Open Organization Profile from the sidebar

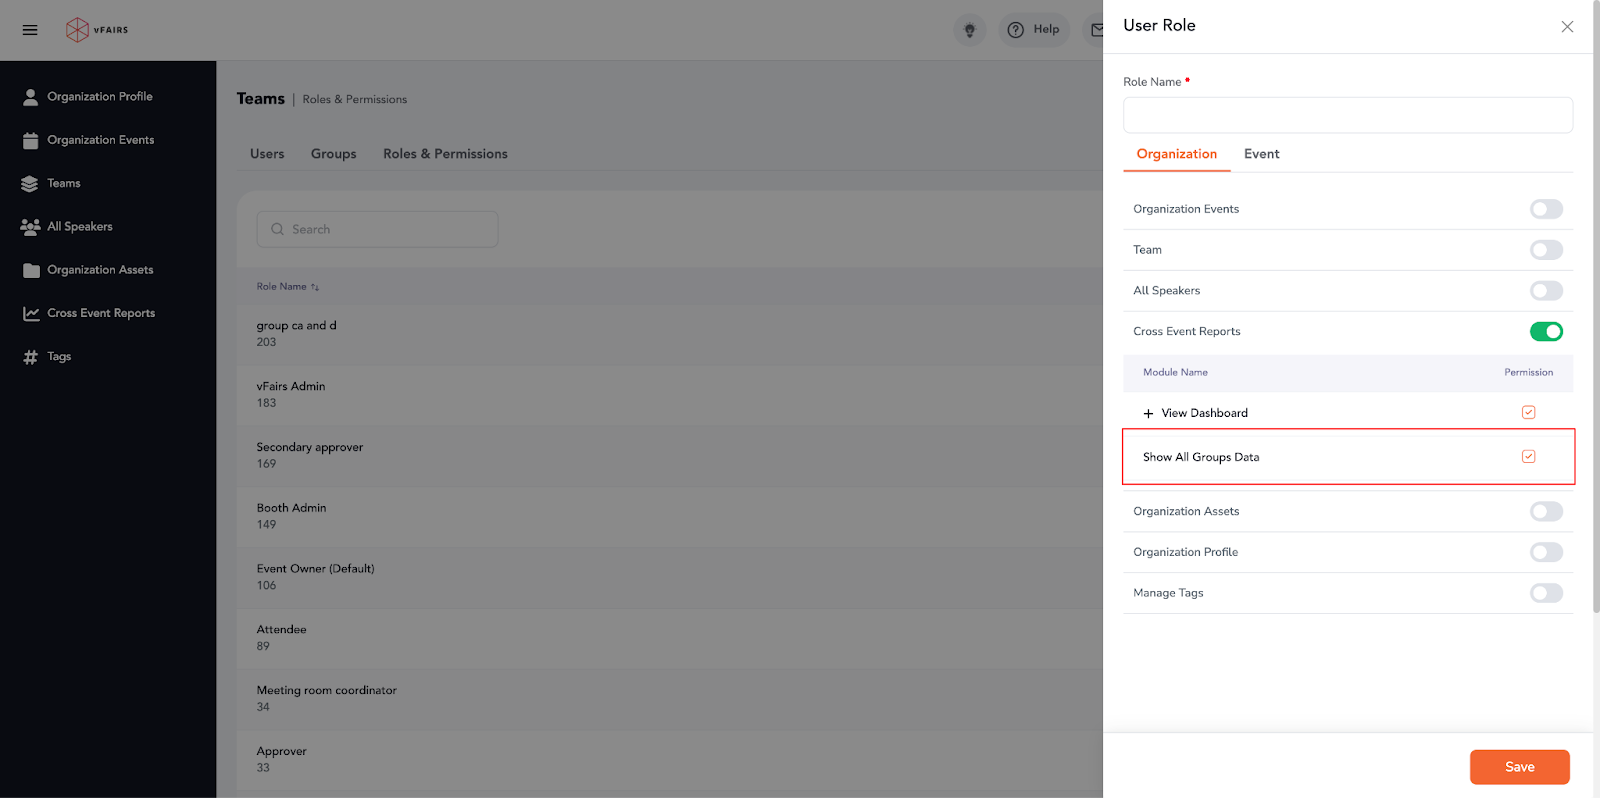click(x=99, y=97)
